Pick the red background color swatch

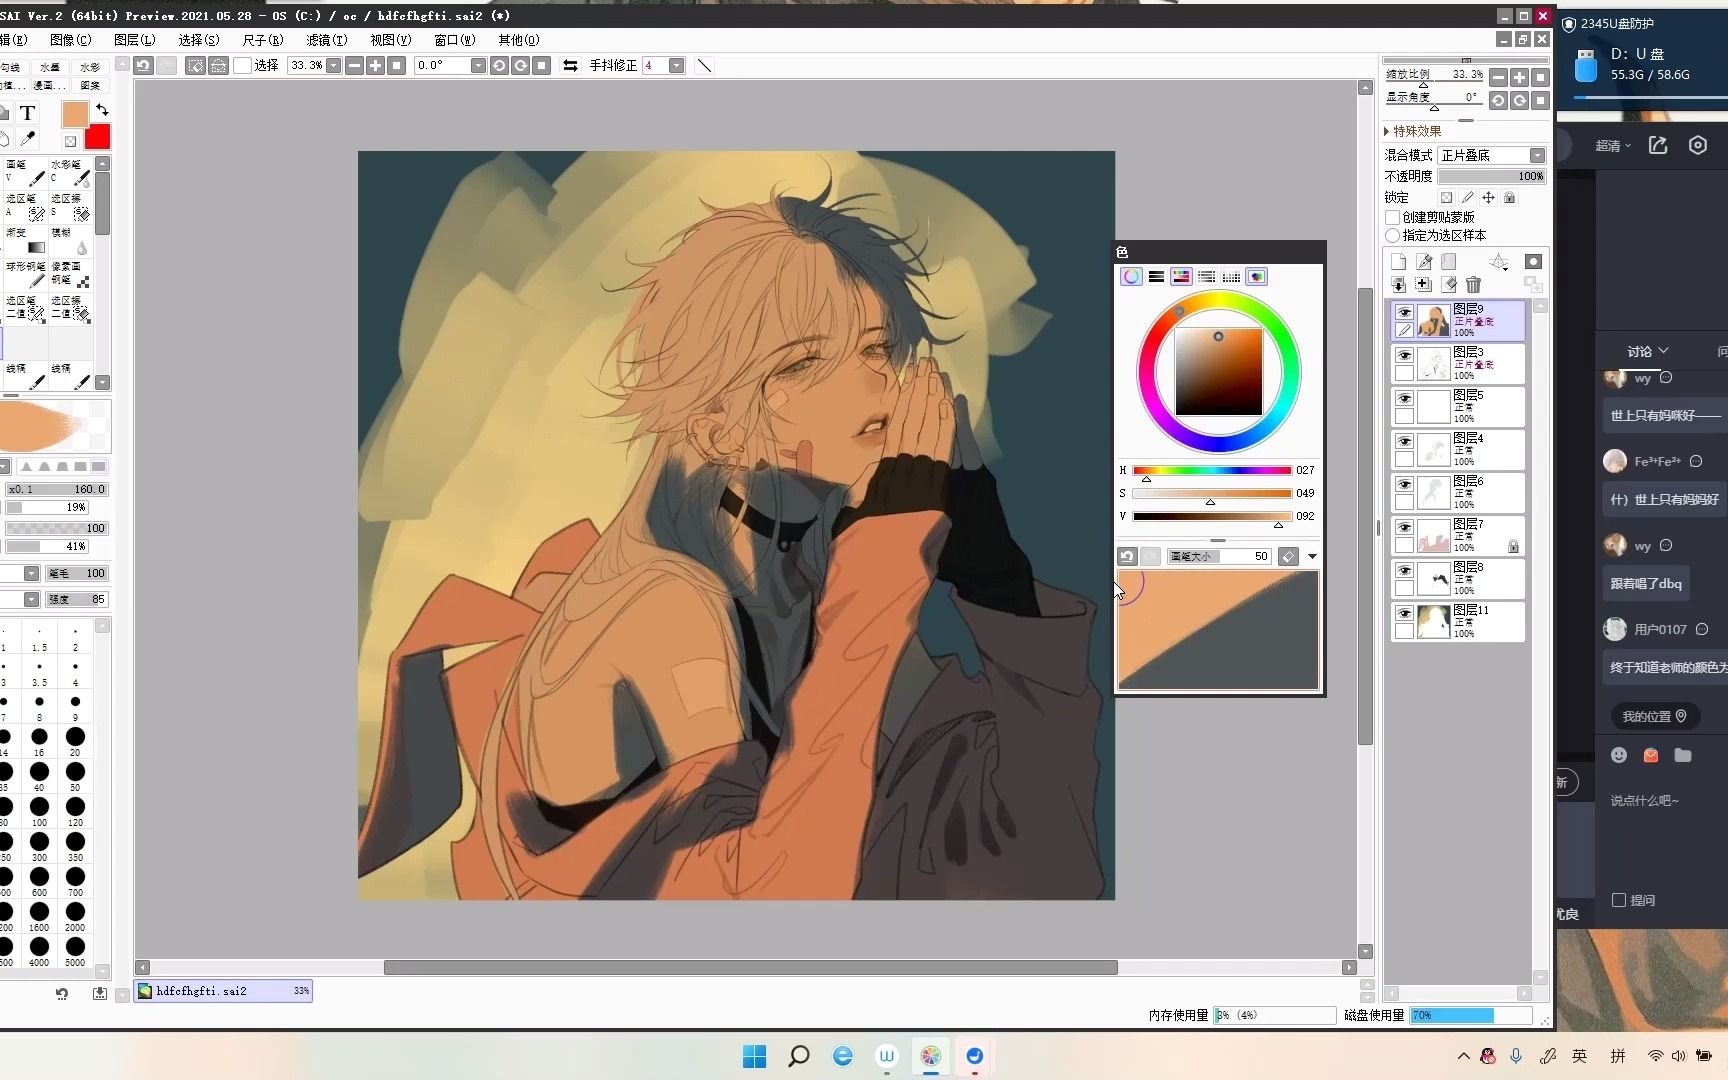click(x=98, y=137)
